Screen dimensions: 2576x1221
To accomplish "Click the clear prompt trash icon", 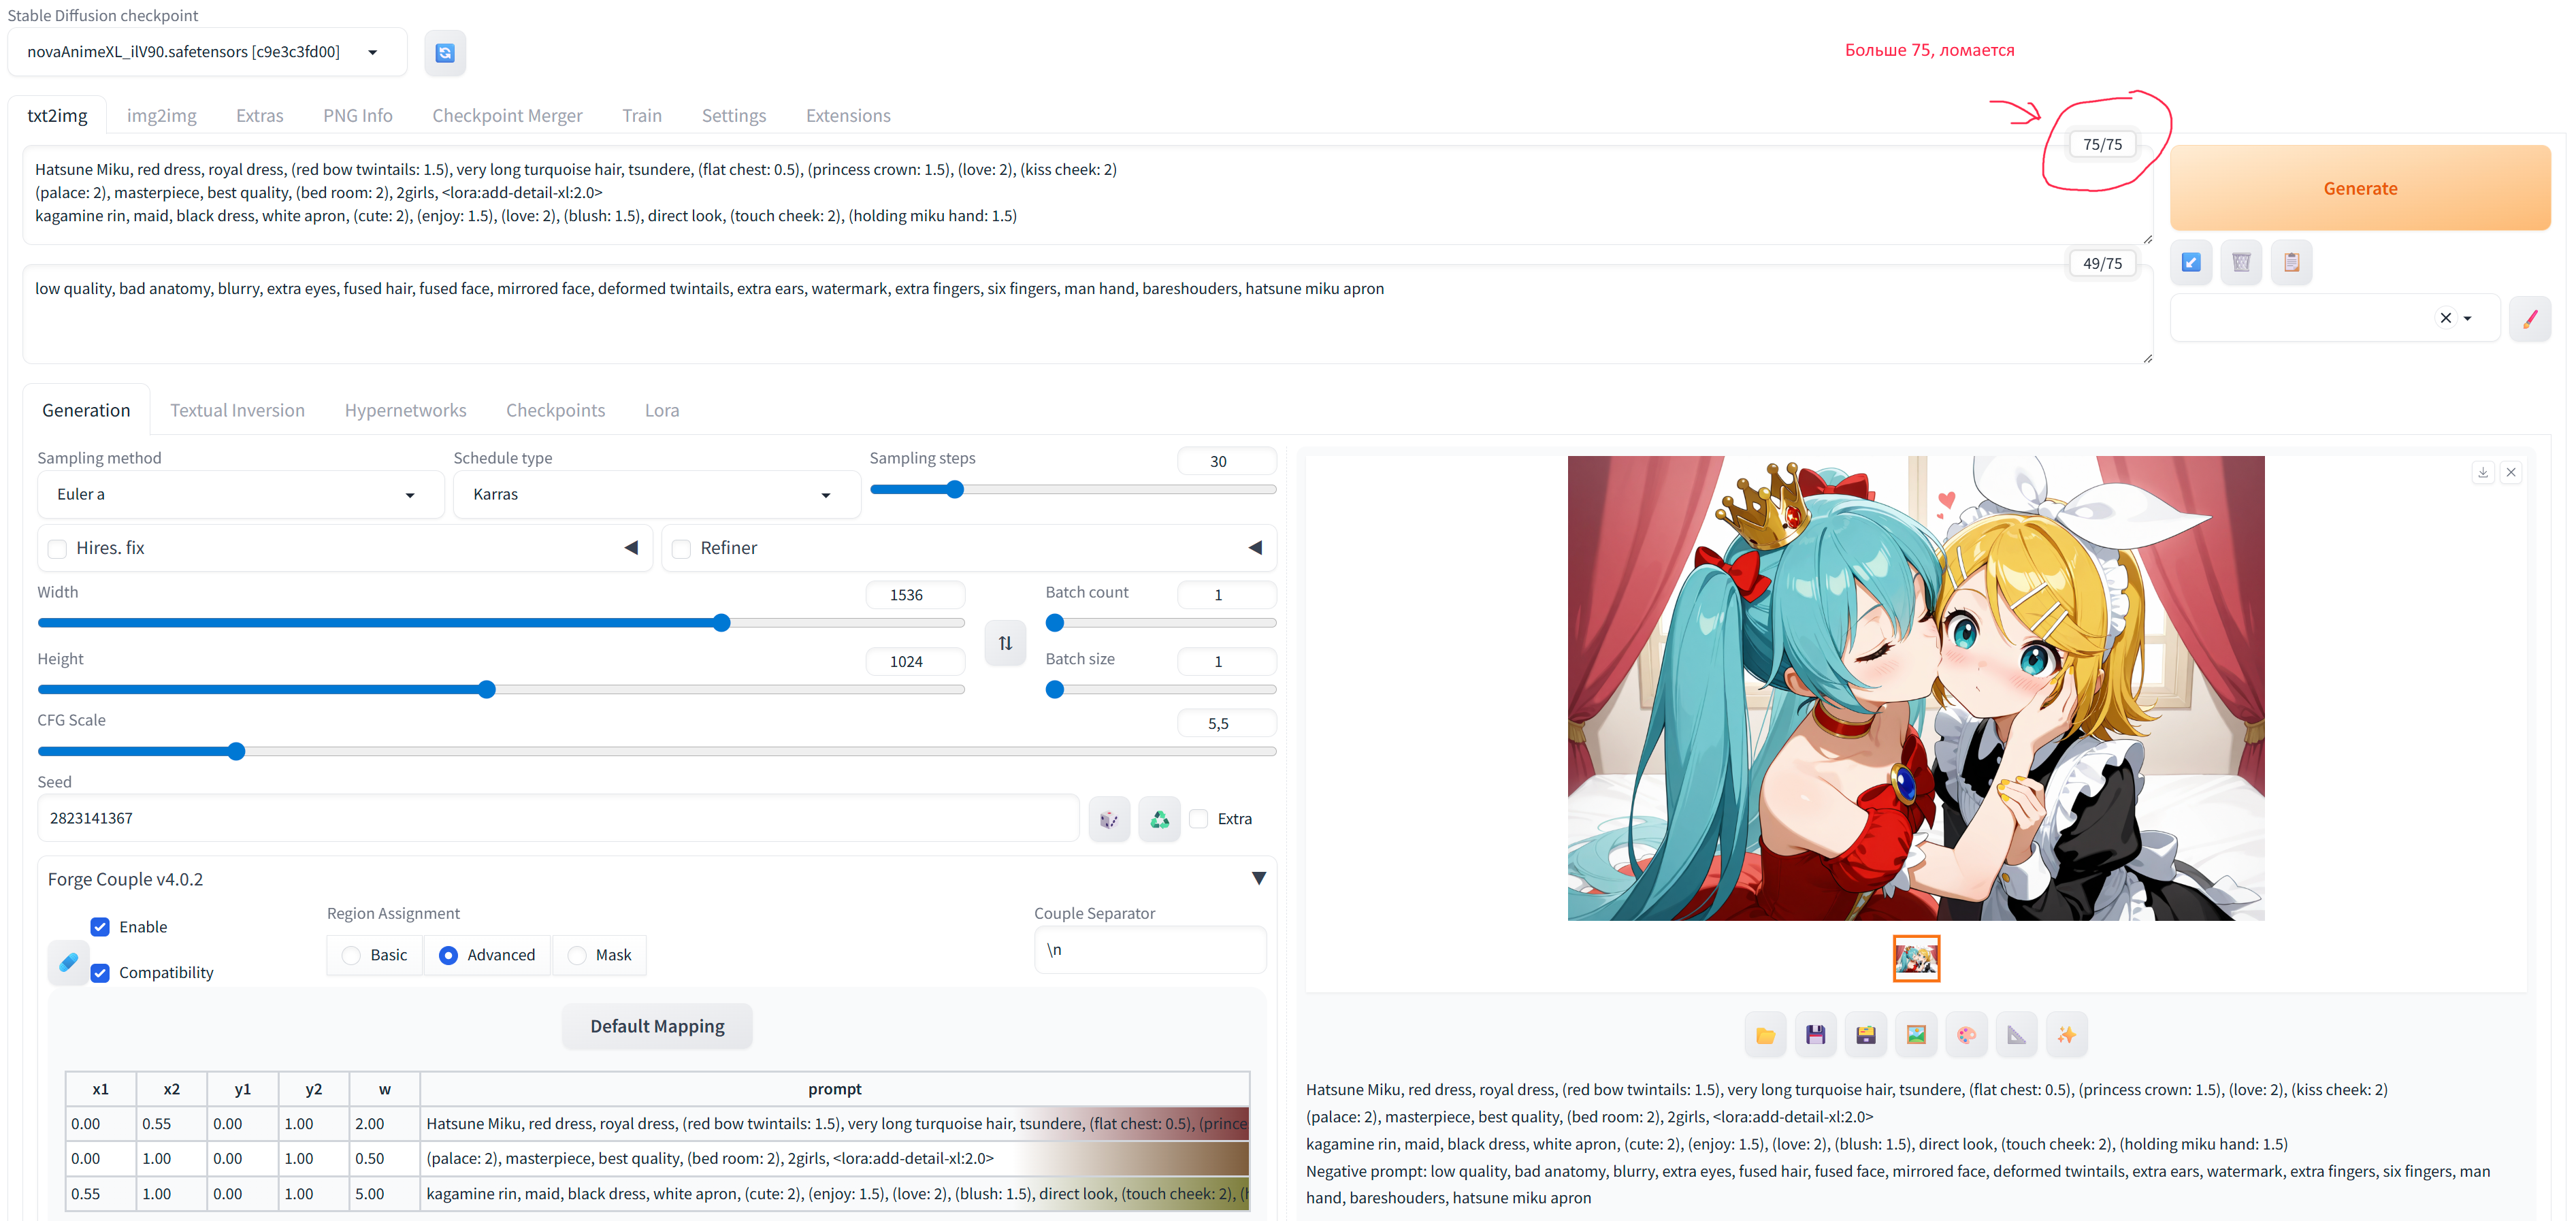I will [x=2240, y=262].
